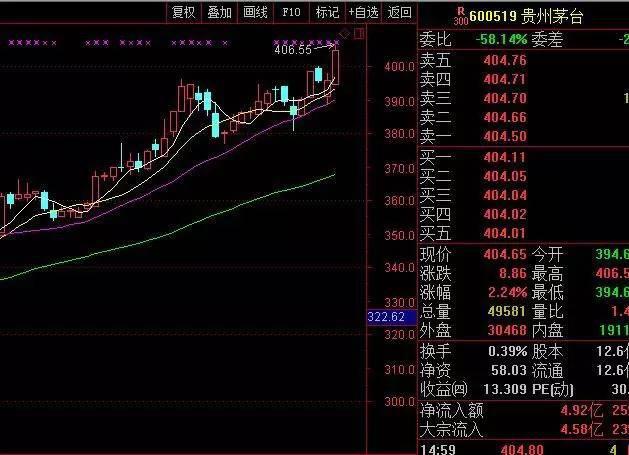Click the 350.0 price axis label
Screen dimensions: 629x455
coord(399,235)
